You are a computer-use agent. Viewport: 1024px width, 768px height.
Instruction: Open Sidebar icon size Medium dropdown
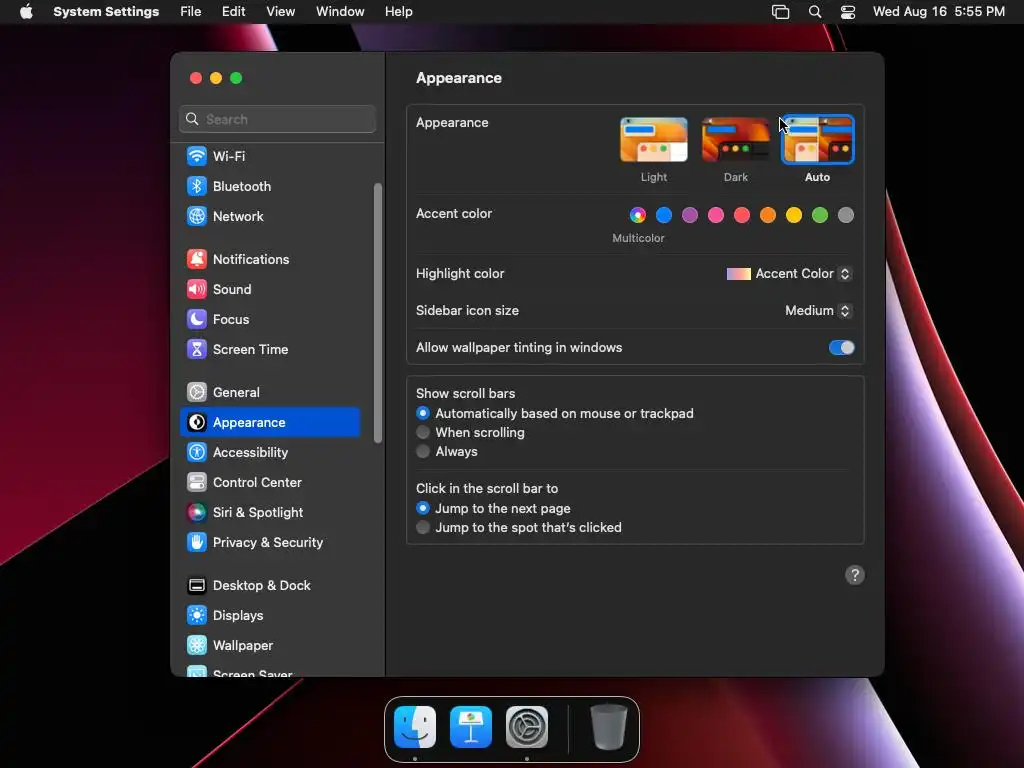point(818,311)
